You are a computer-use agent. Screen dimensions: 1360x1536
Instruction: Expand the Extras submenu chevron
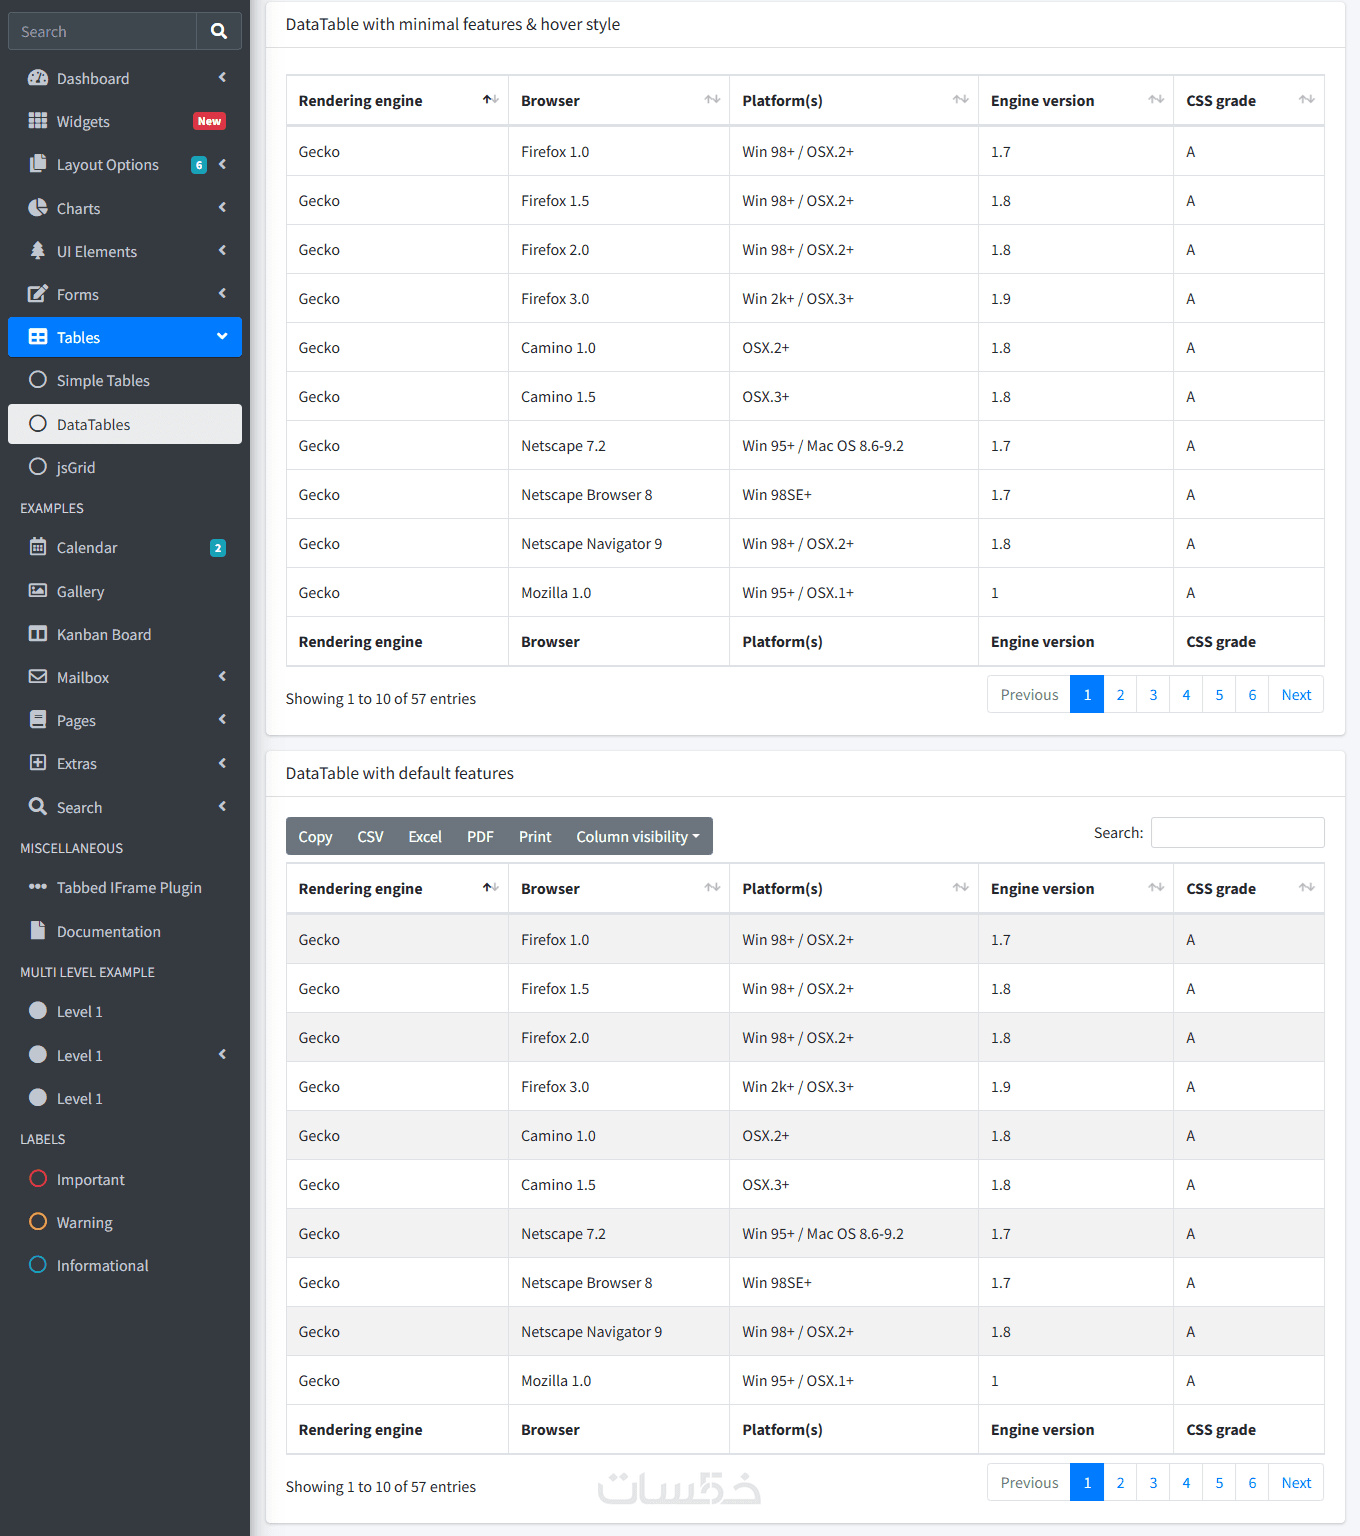222,763
